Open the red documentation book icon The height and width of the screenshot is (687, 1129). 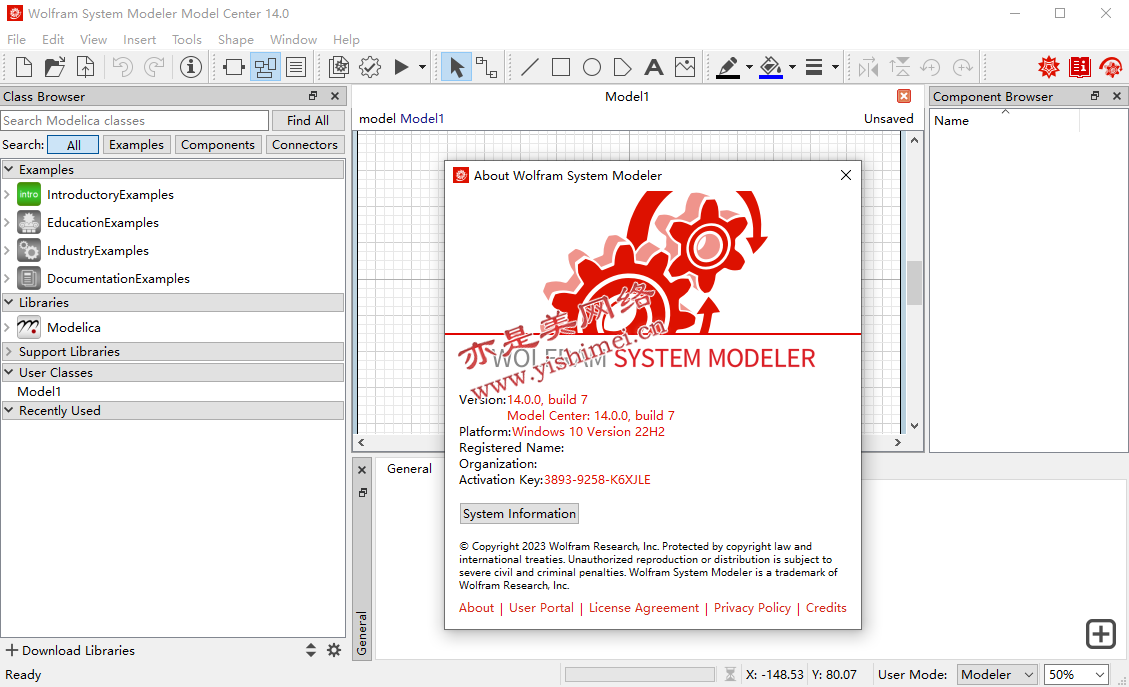[x=1080, y=67]
